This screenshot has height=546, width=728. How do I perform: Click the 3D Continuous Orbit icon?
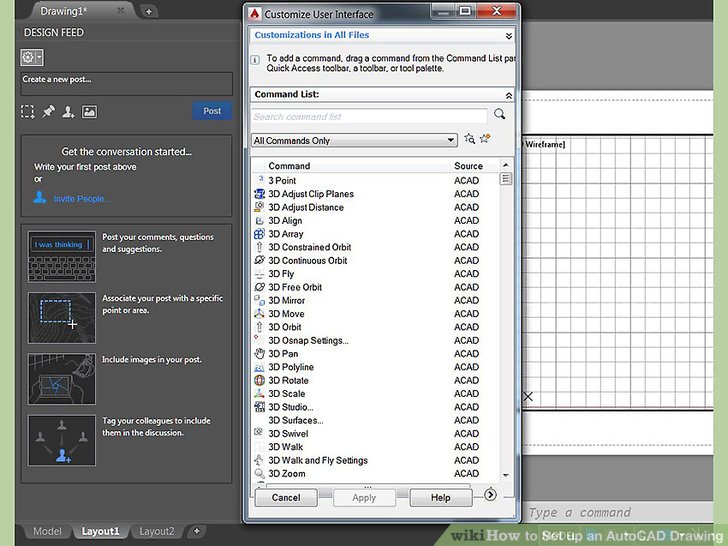260,260
